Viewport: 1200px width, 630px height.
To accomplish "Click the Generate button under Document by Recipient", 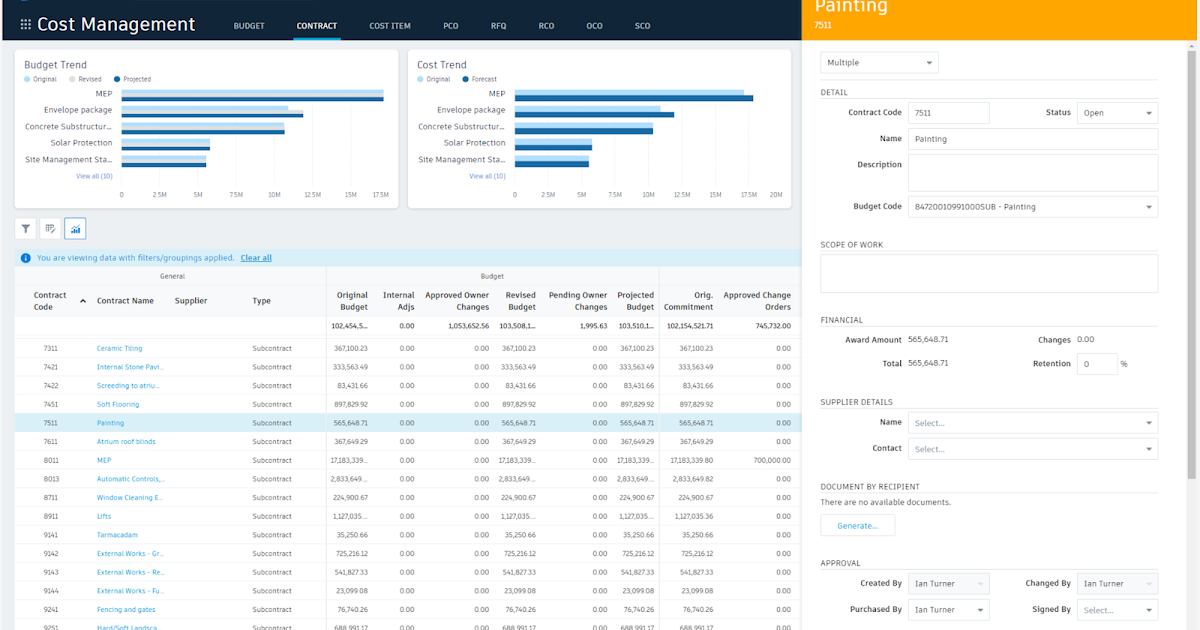I will 857,524.
